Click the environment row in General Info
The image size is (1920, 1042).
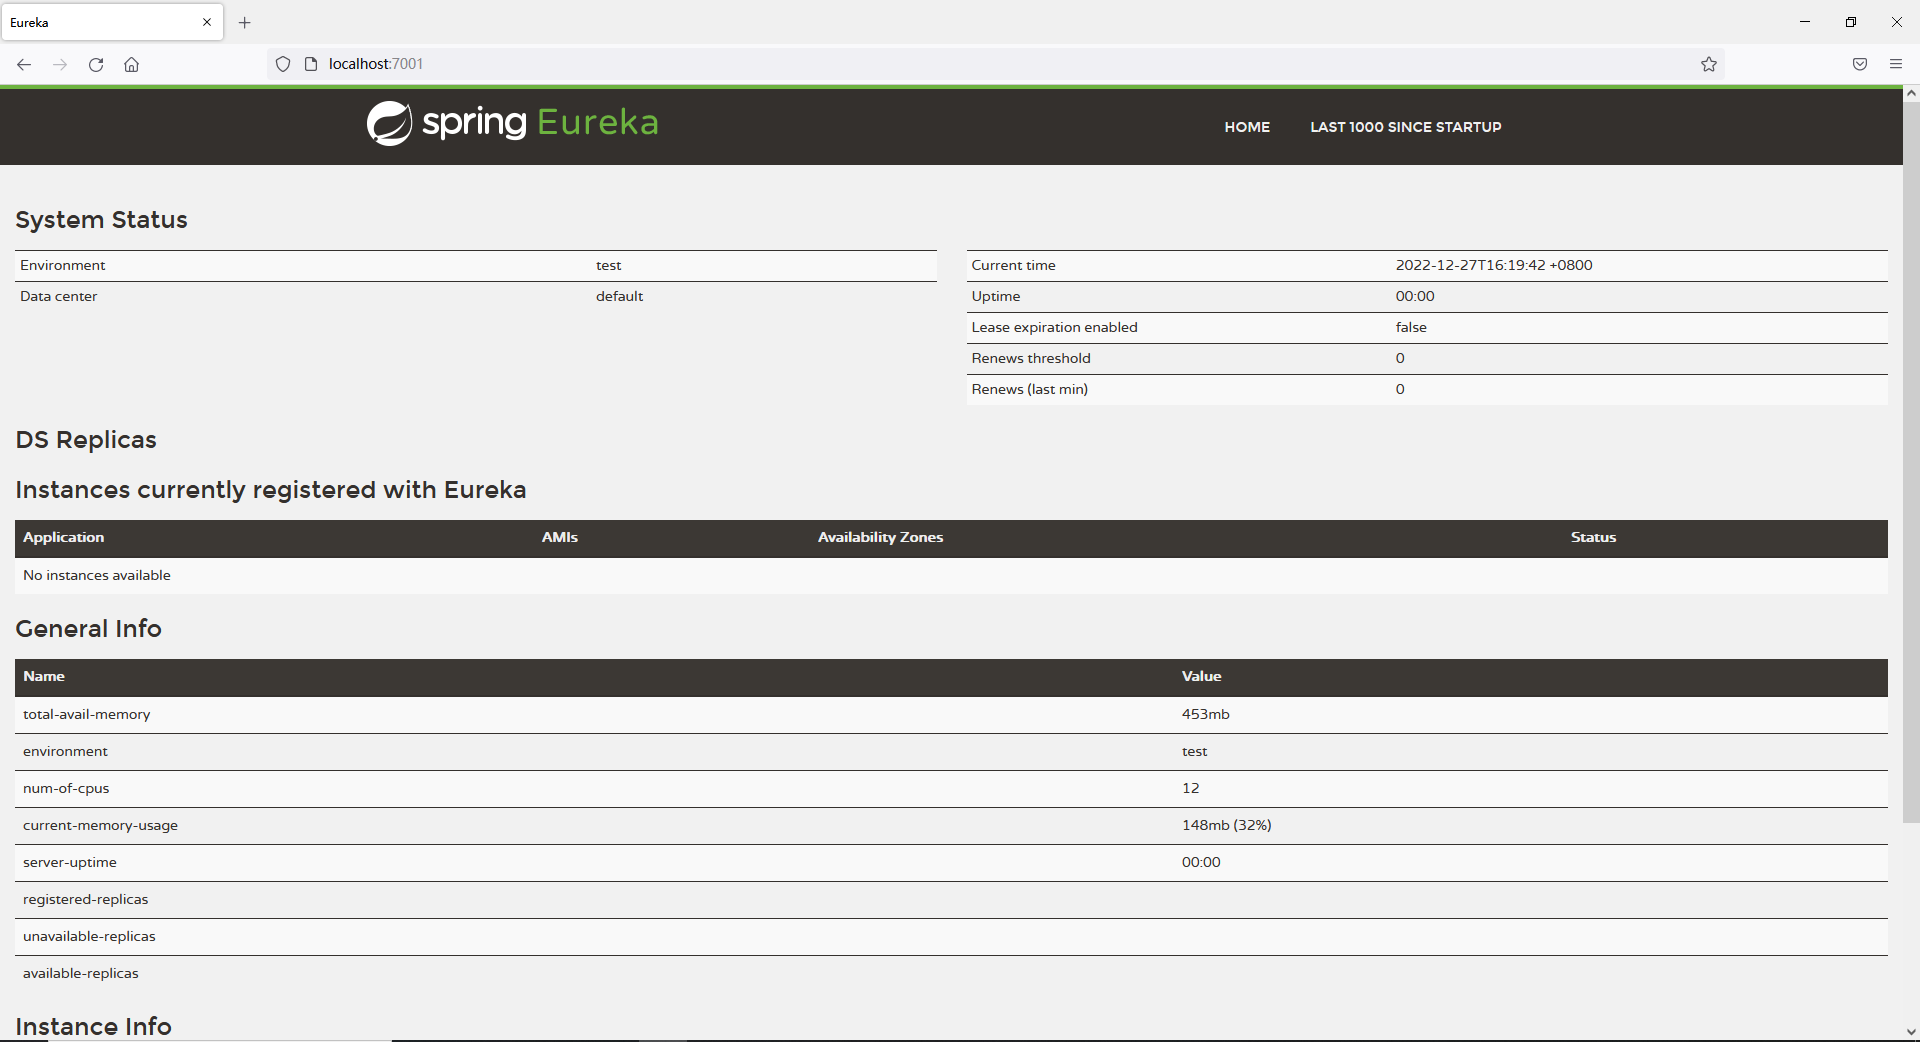pyautogui.click(x=951, y=751)
